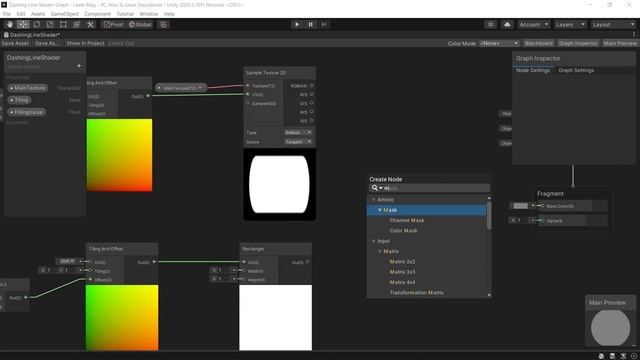Open the Collab services sun icon
640x360 pixels.
491,24
